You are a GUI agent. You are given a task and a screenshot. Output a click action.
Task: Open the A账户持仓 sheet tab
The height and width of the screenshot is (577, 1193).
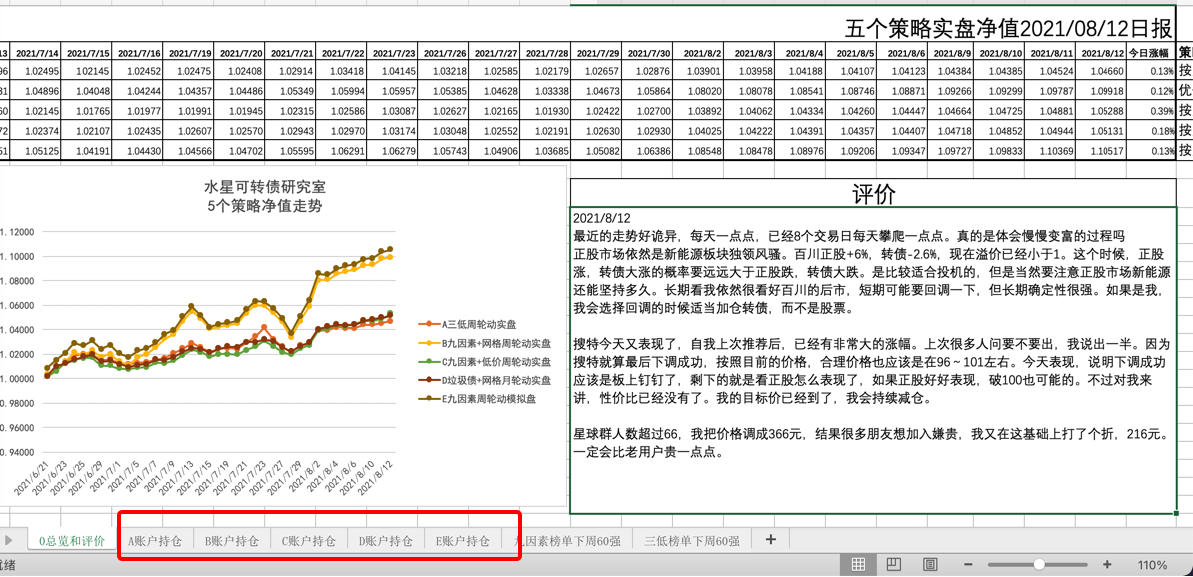tap(155, 541)
